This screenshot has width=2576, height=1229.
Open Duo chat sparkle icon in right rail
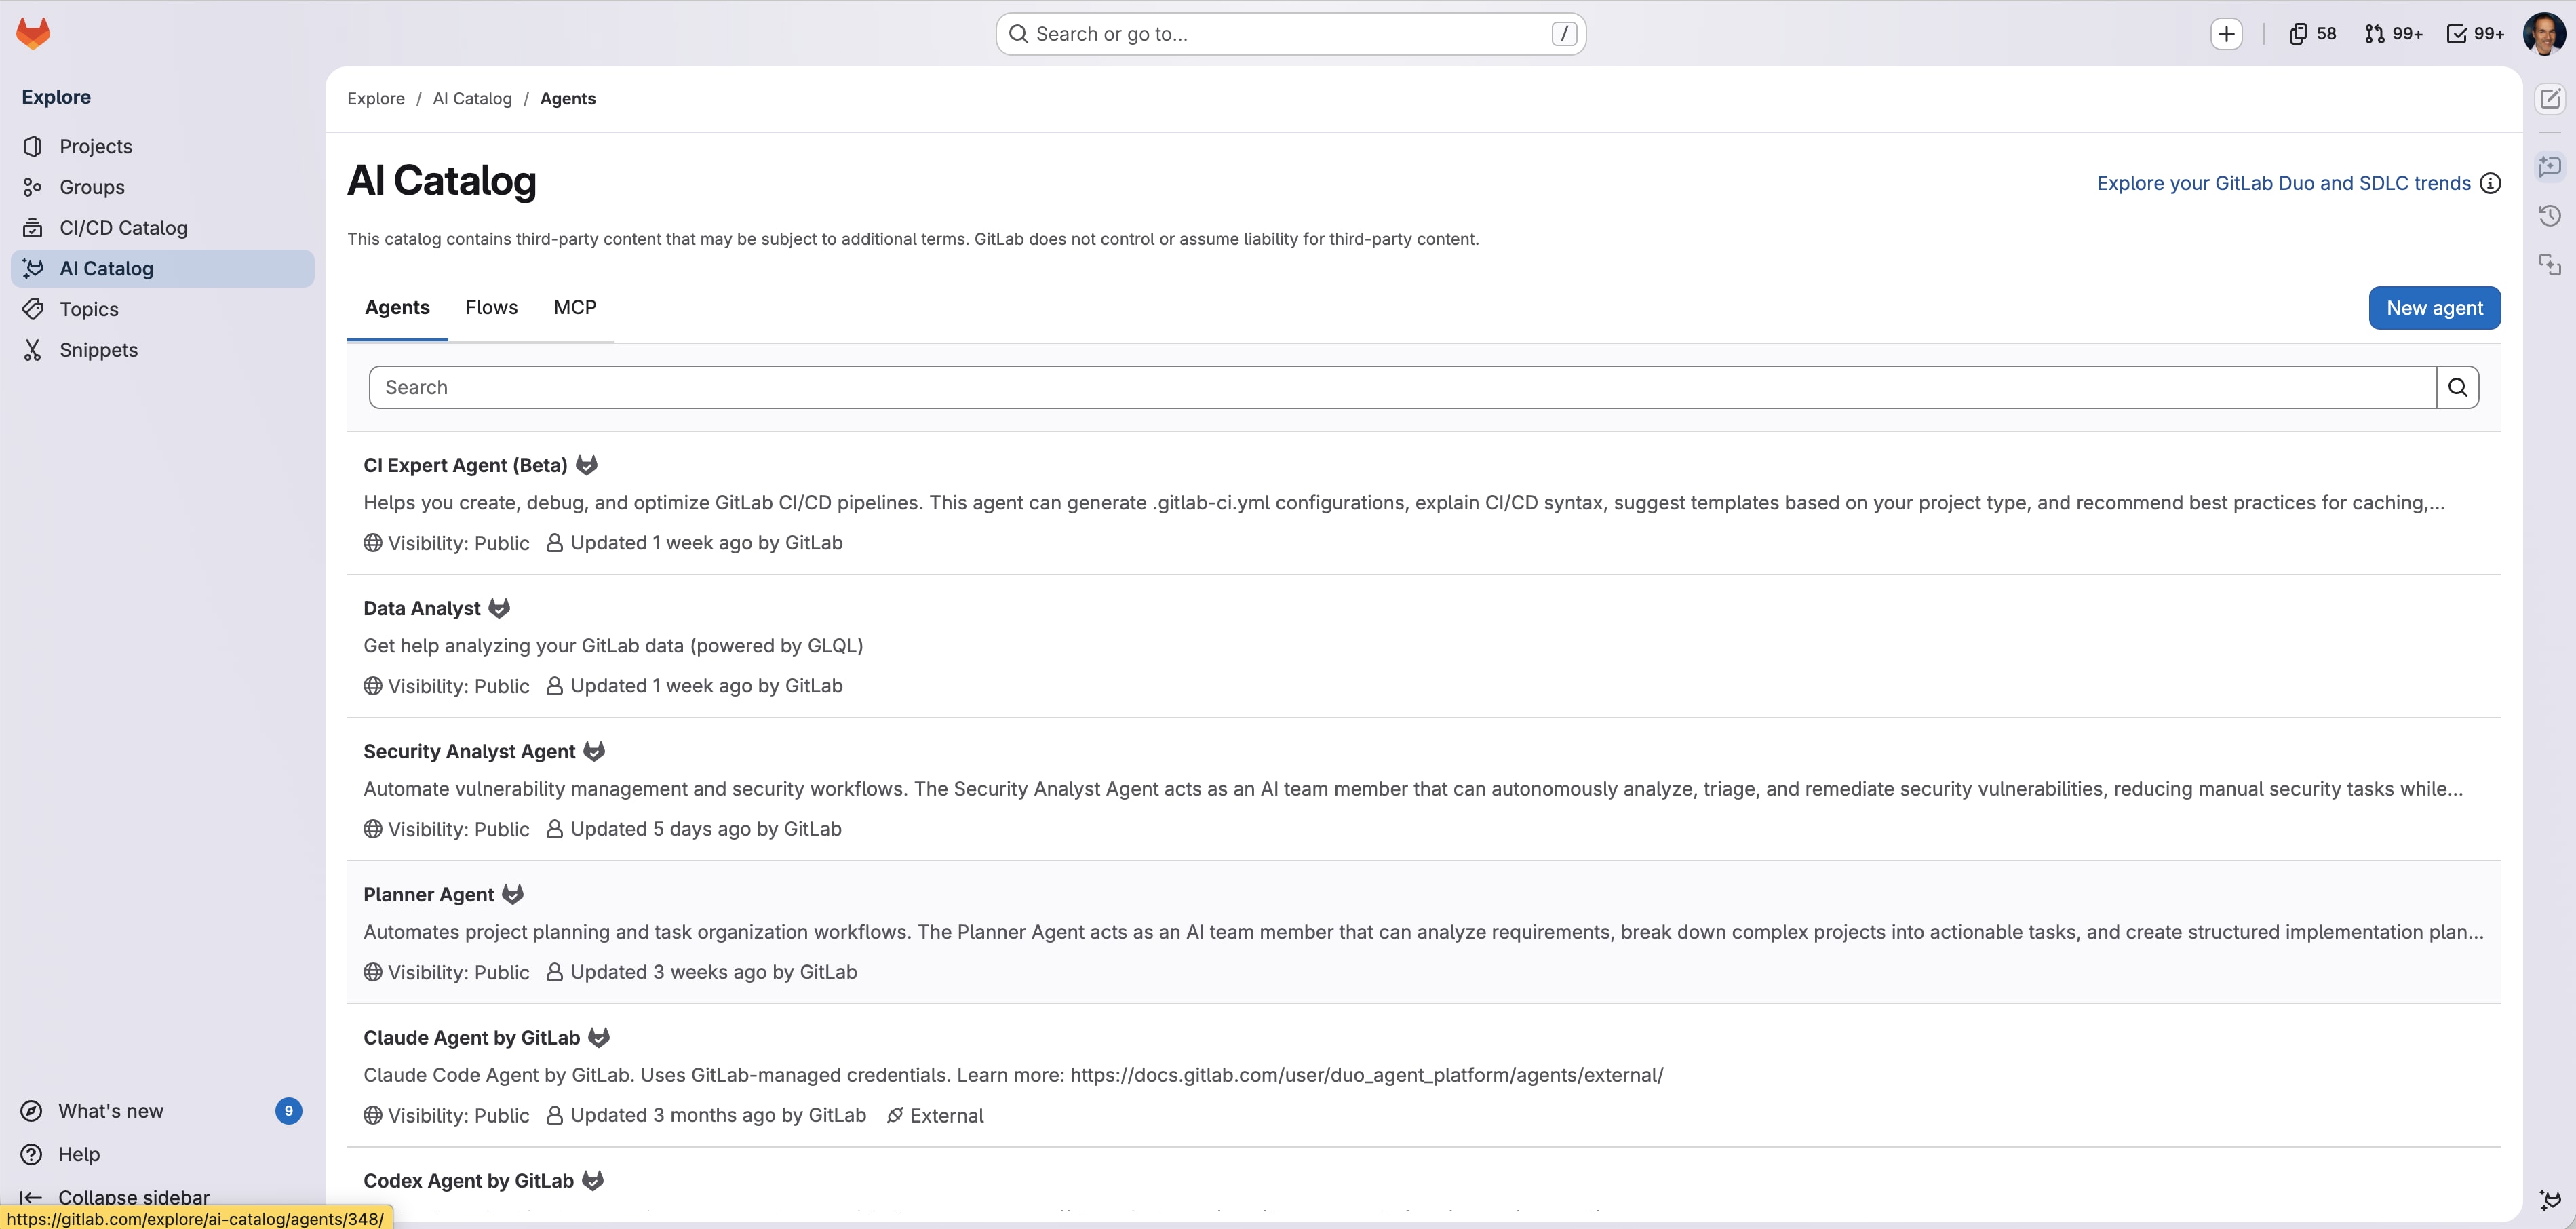click(x=2550, y=166)
